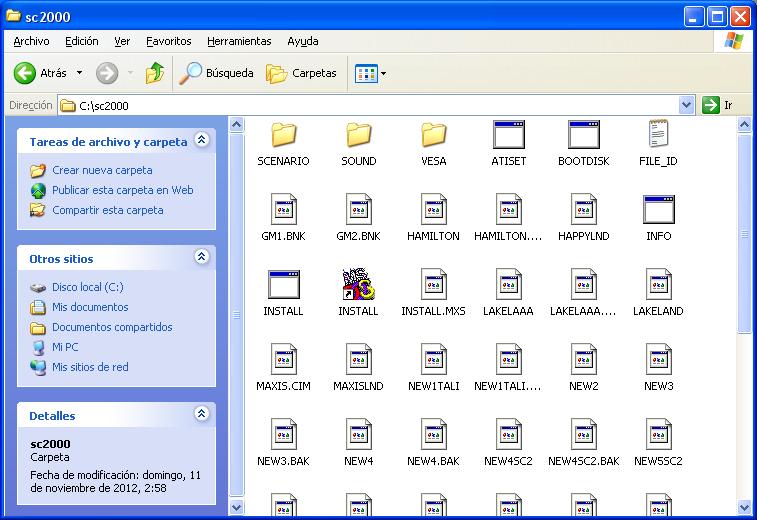
Task: Open the Favoritos menu
Action: pos(168,42)
